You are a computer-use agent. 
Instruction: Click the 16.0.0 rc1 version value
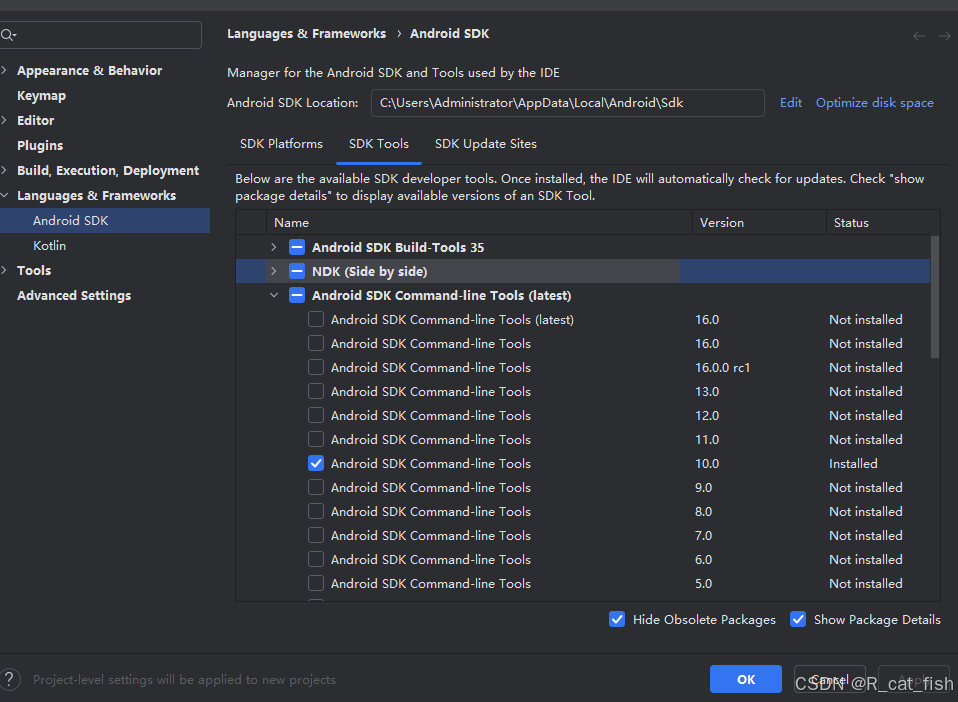click(722, 368)
